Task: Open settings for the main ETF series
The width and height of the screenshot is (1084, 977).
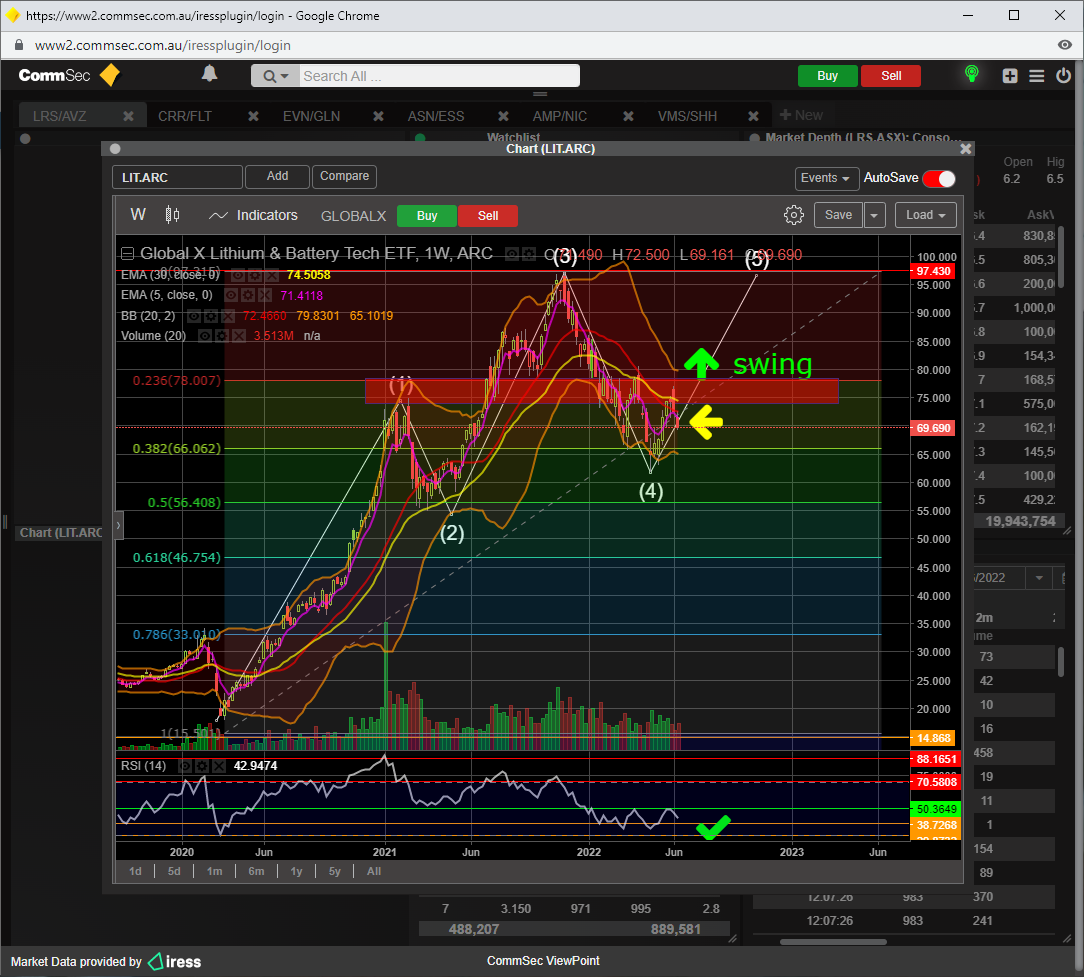Action: pyautogui.click(x=528, y=254)
